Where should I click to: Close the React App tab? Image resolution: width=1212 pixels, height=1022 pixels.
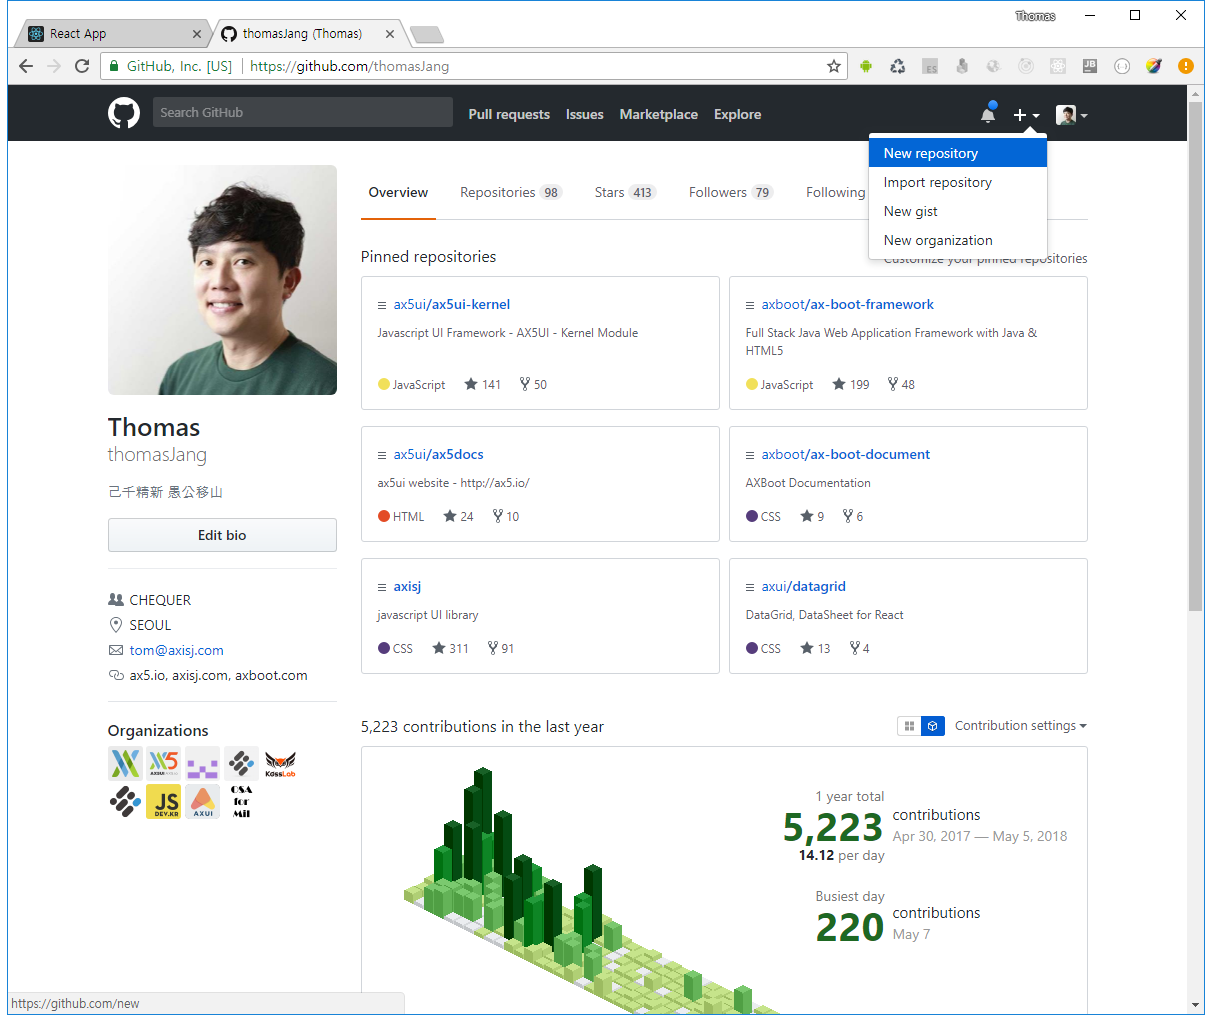(197, 34)
